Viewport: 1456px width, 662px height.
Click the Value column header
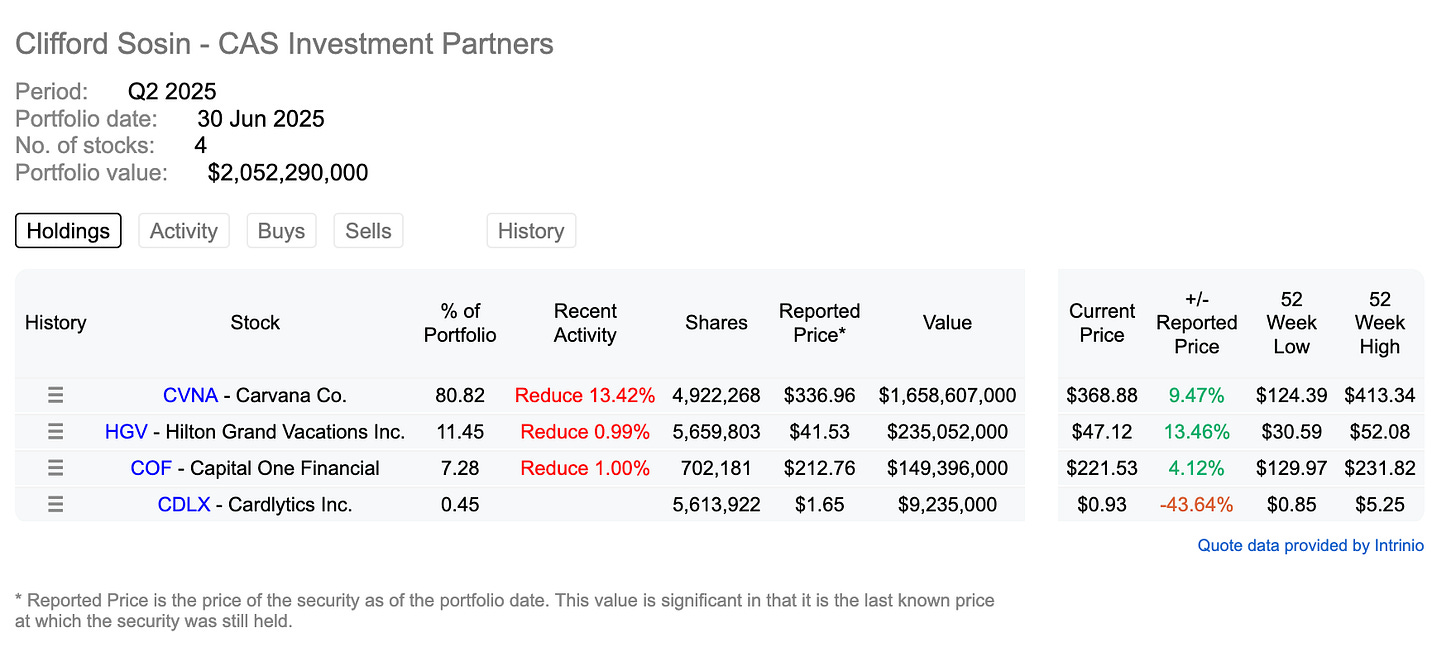click(x=947, y=323)
